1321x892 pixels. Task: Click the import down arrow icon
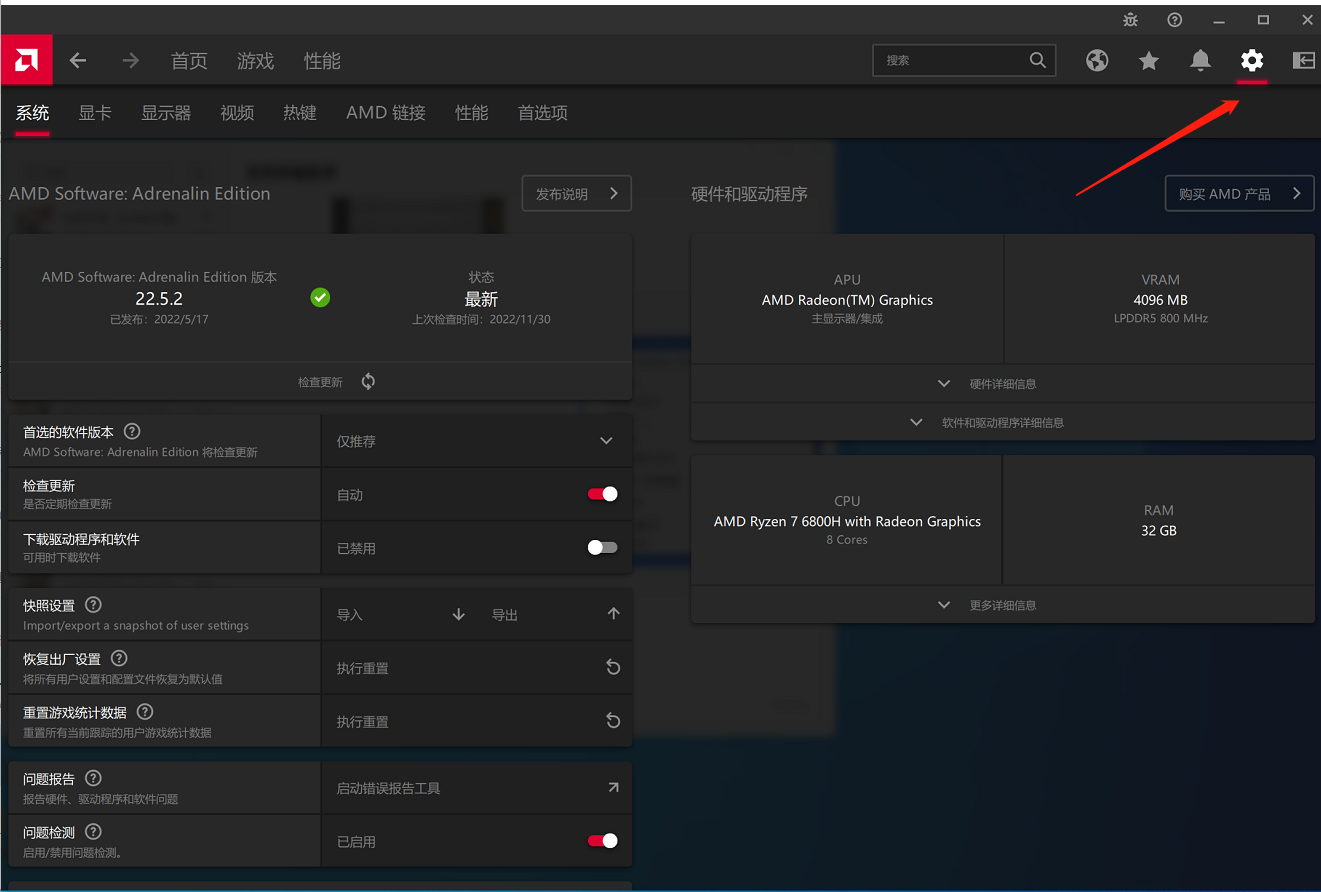coord(459,614)
